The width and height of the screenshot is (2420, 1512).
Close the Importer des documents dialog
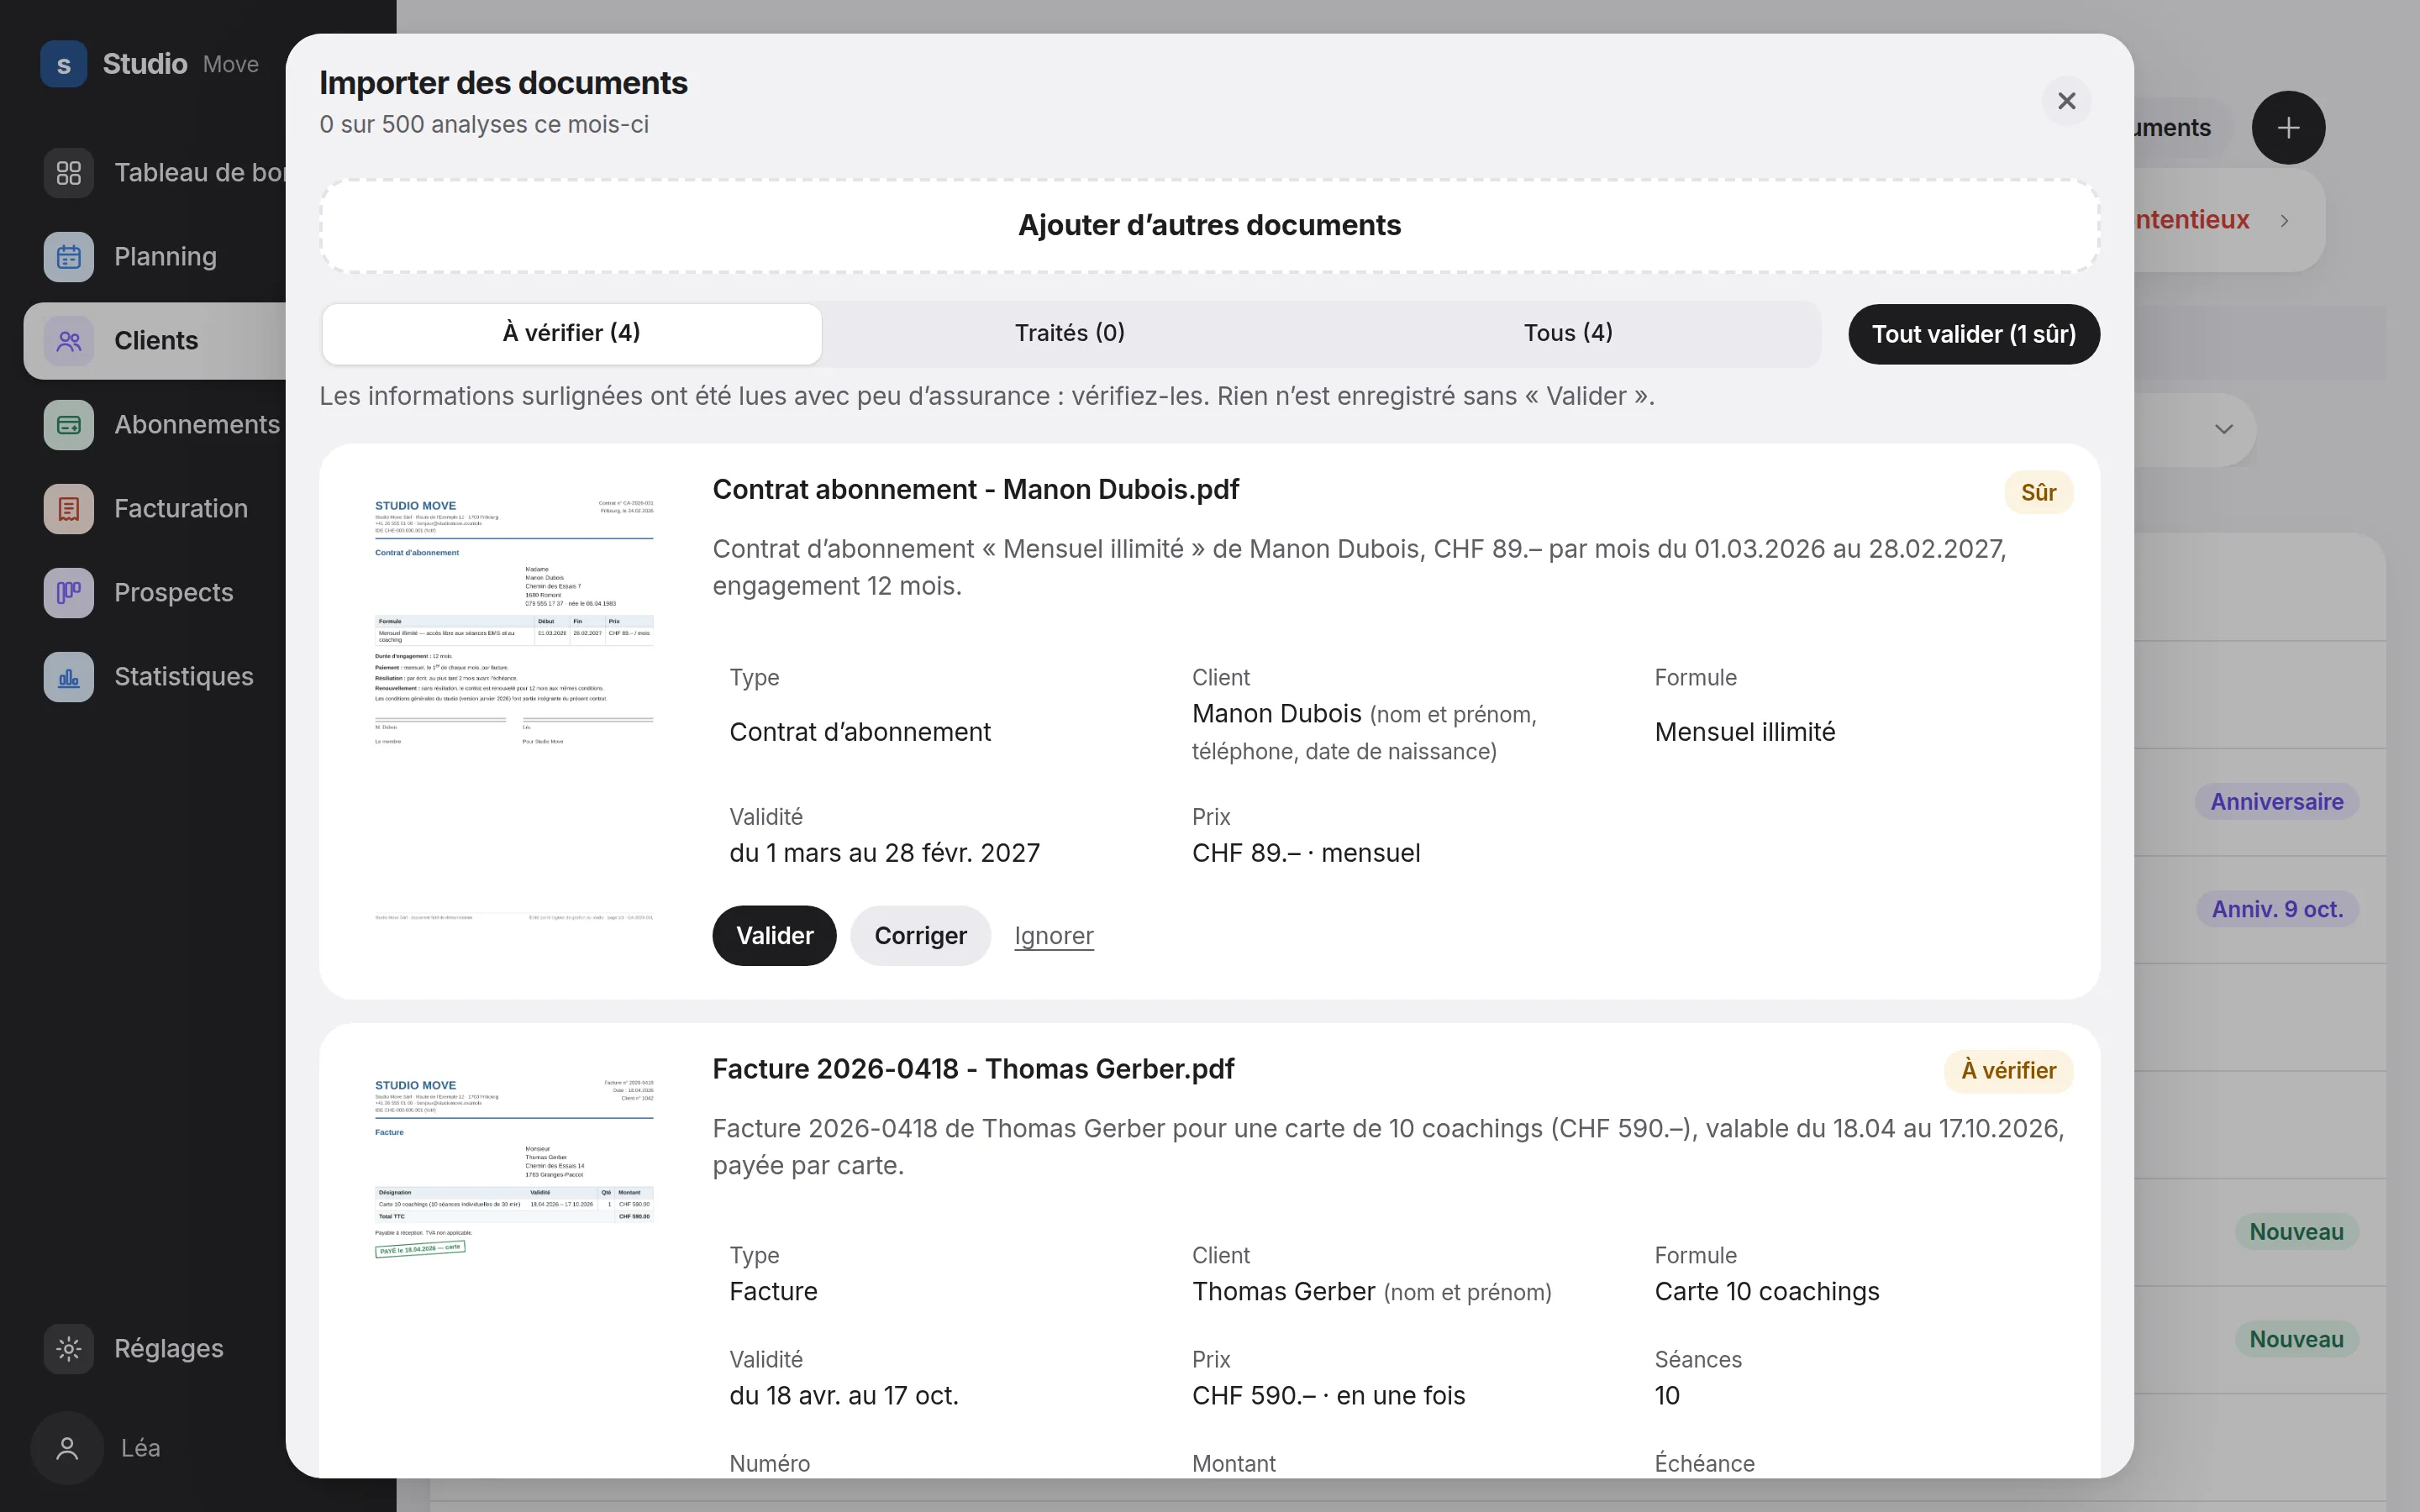[x=2067, y=101]
